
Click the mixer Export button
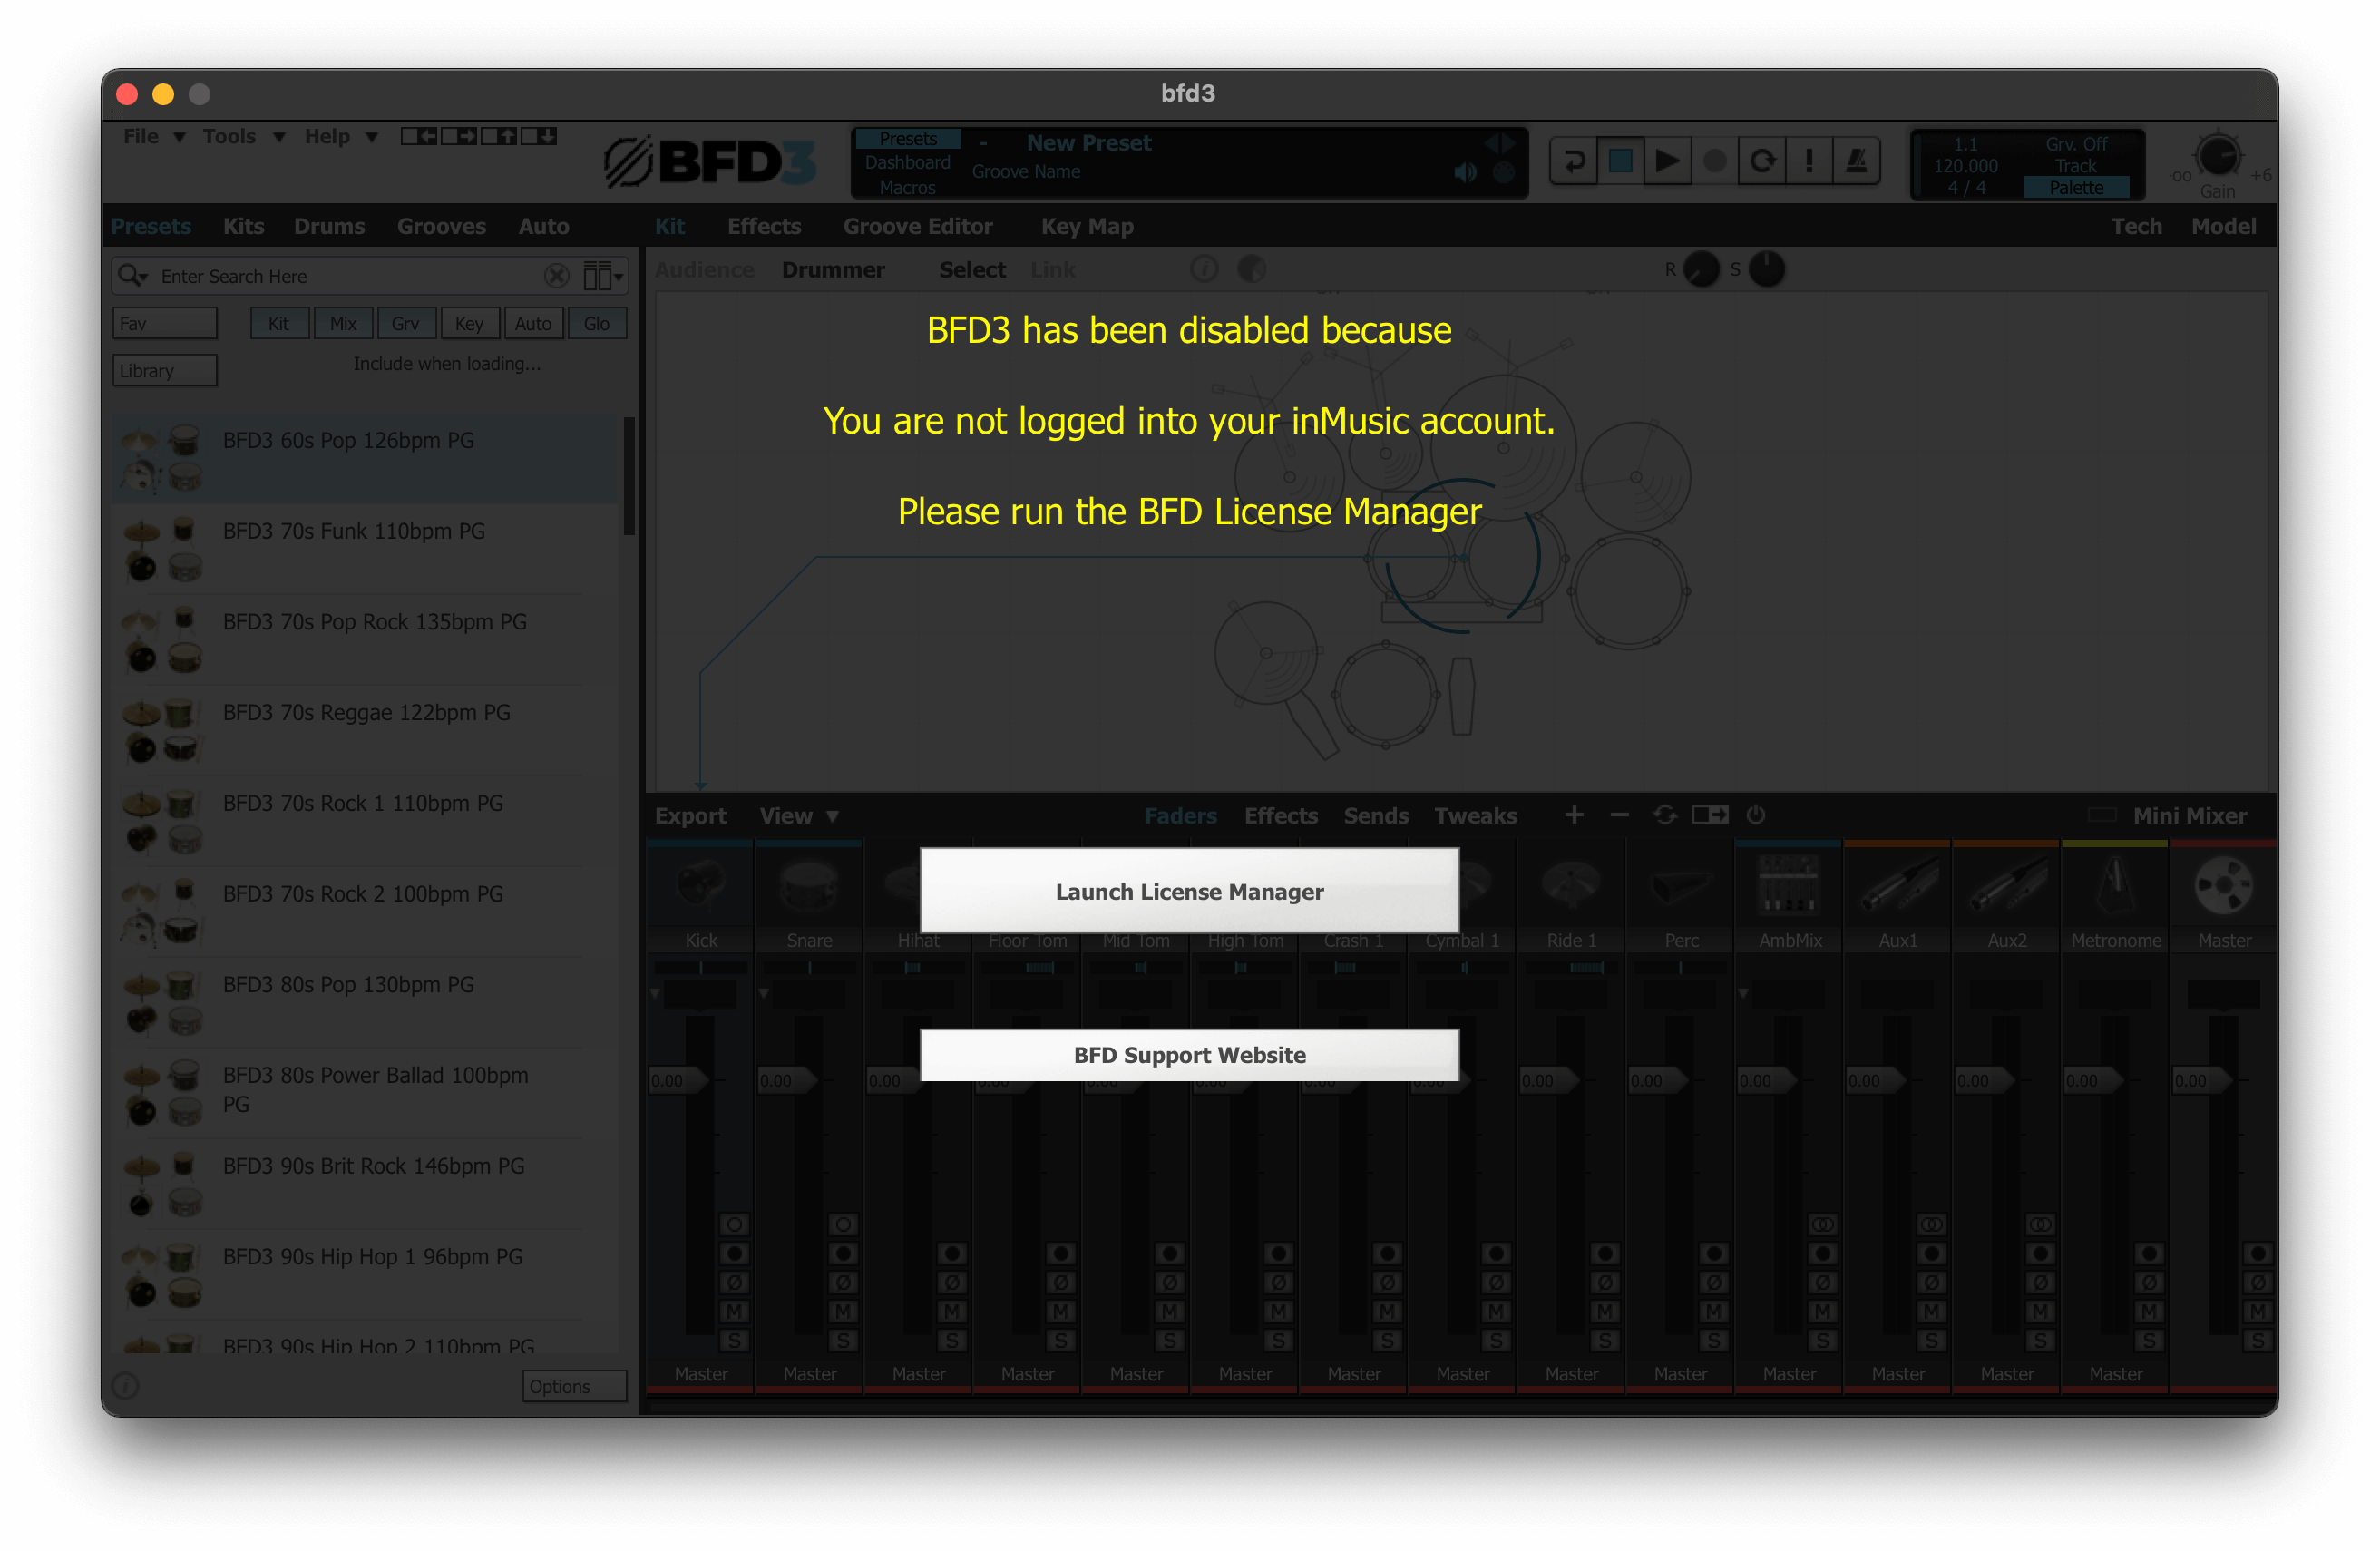[690, 815]
